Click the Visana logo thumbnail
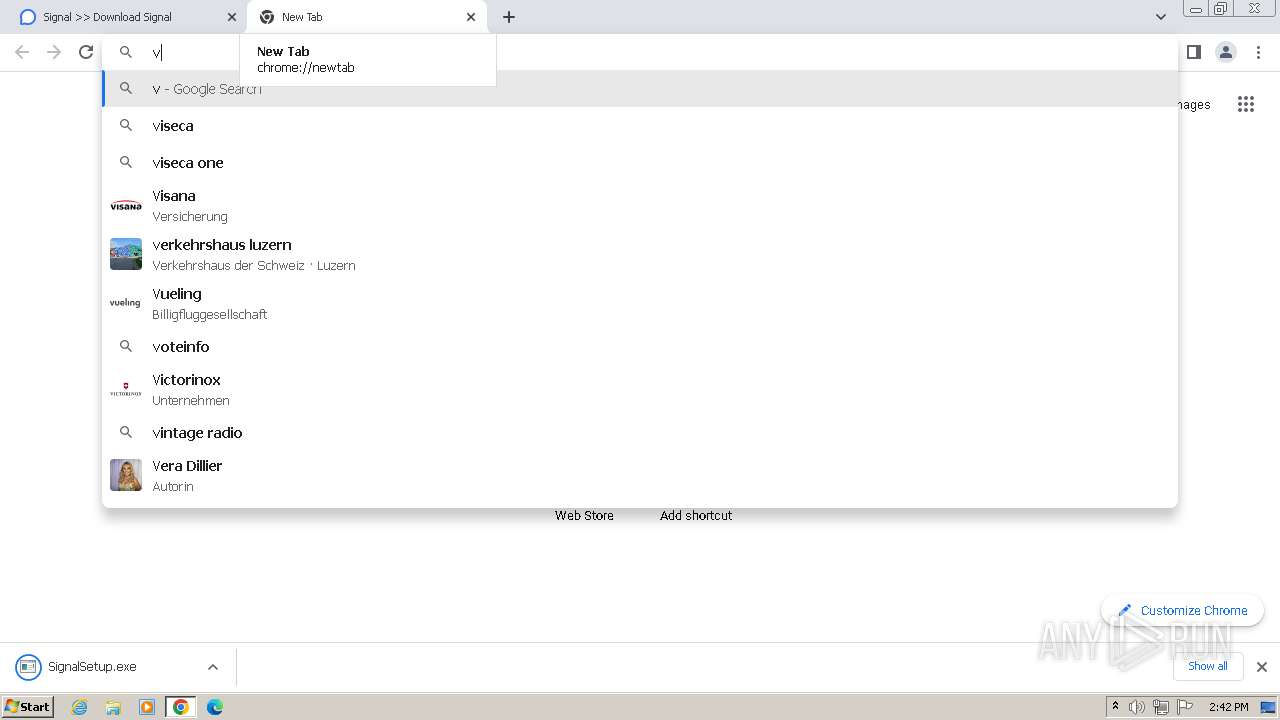Image resolution: width=1280 pixels, height=720 pixels. coord(126,205)
